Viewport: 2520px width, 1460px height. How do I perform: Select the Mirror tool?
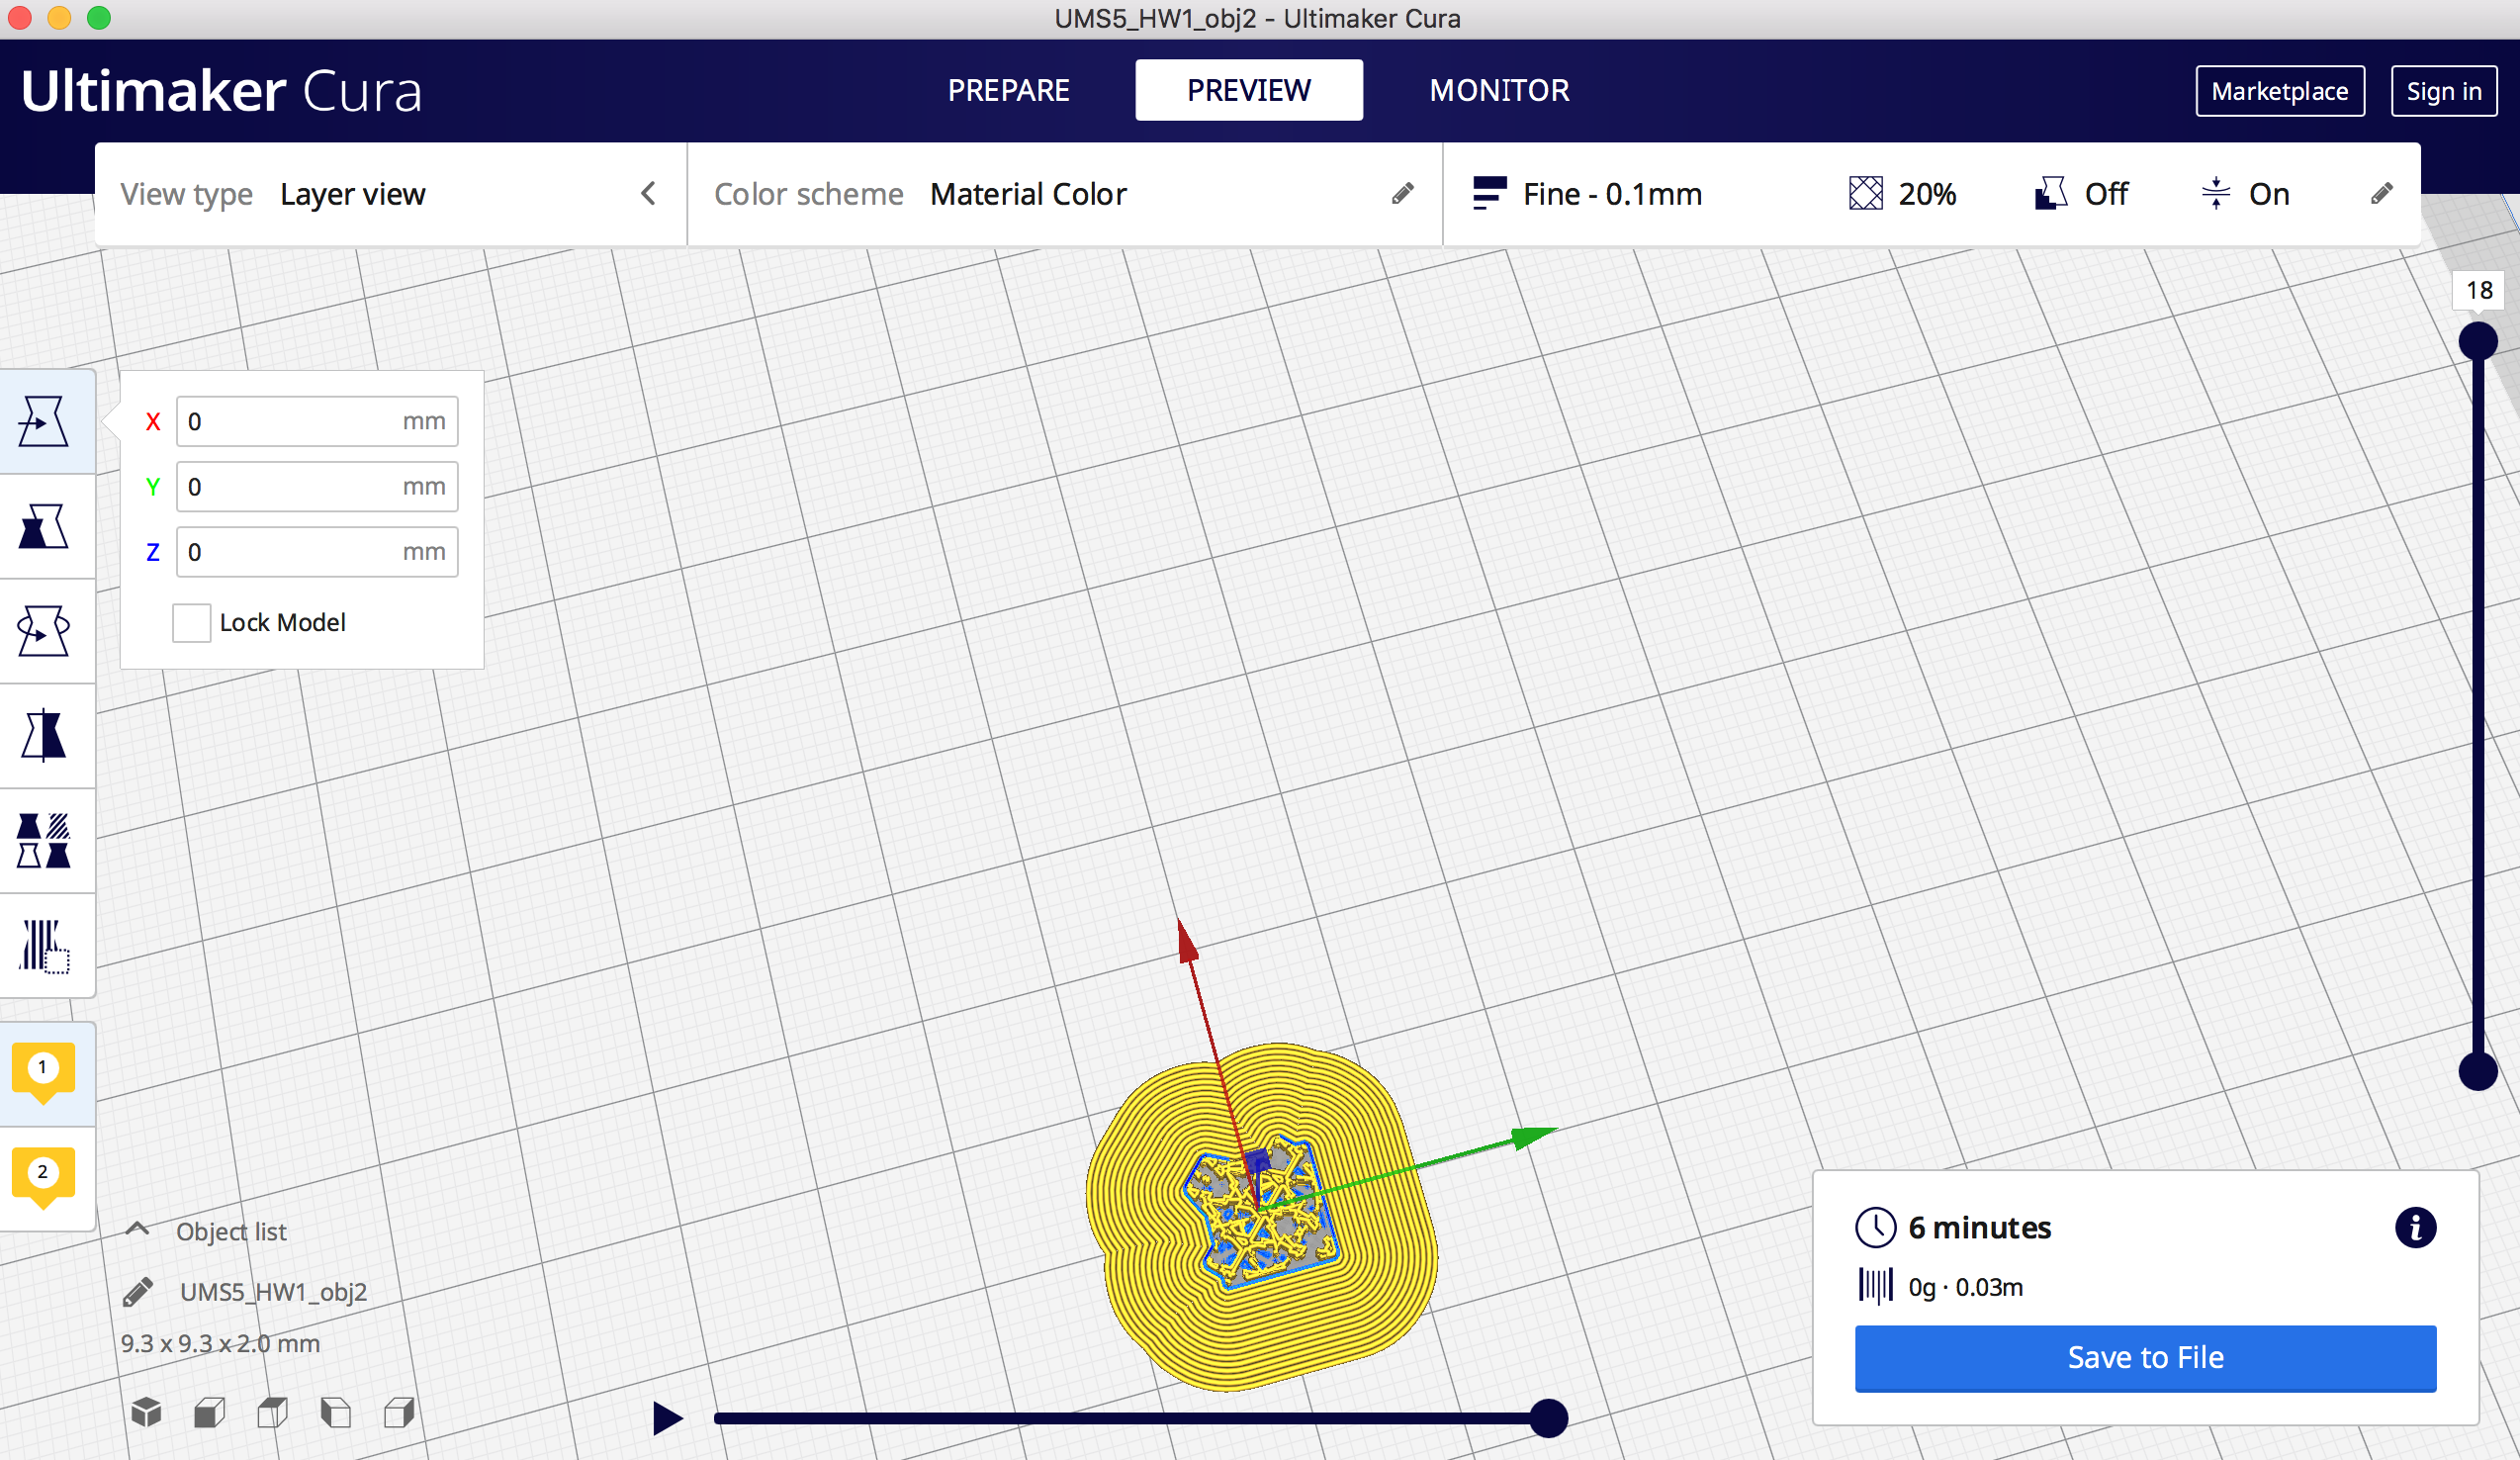[x=44, y=736]
